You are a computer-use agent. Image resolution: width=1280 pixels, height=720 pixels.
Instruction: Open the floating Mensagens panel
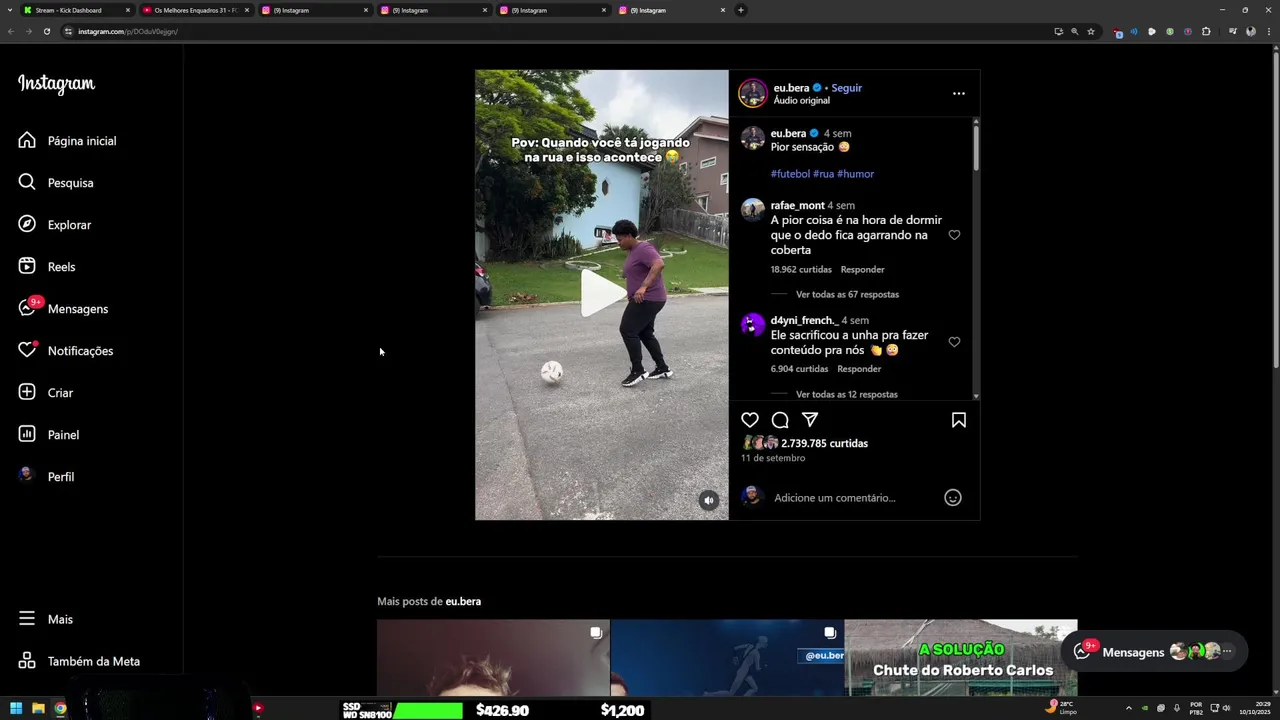click(x=1154, y=652)
